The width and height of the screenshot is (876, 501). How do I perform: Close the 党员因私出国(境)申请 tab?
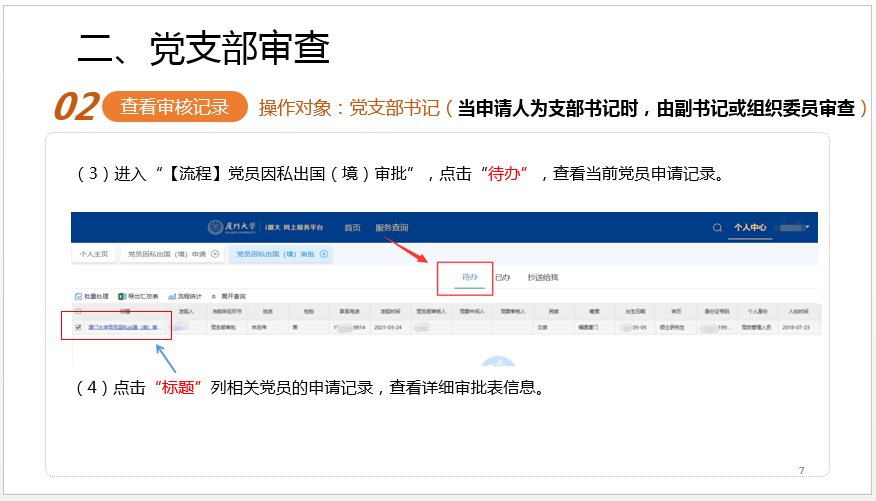coord(215,254)
